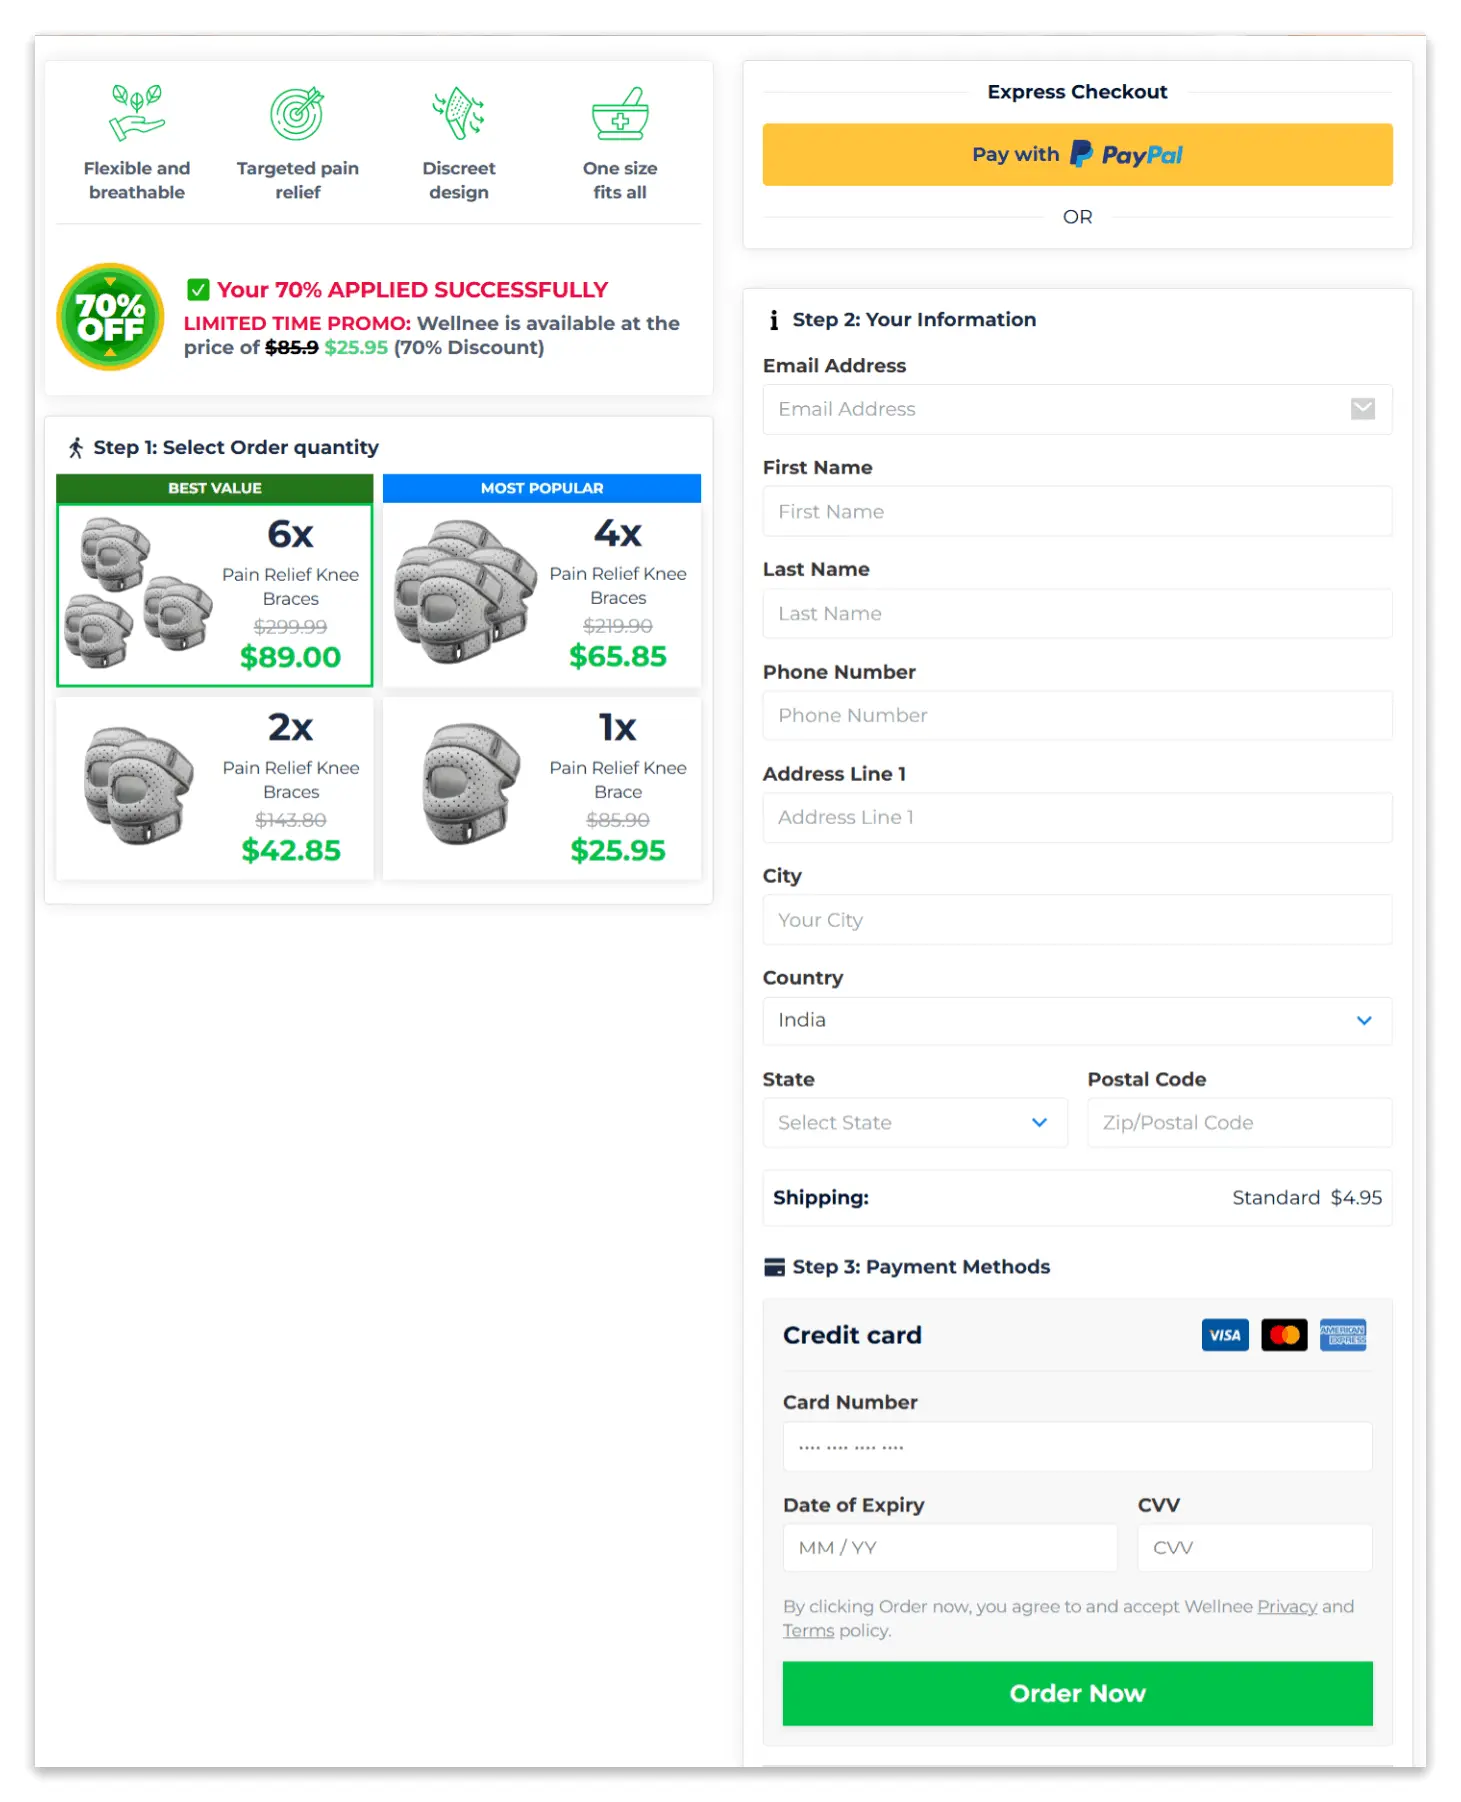Open the Country dropdown showing India
The width and height of the screenshot is (1461, 1802).
pyautogui.click(x=1076, y=1021)
